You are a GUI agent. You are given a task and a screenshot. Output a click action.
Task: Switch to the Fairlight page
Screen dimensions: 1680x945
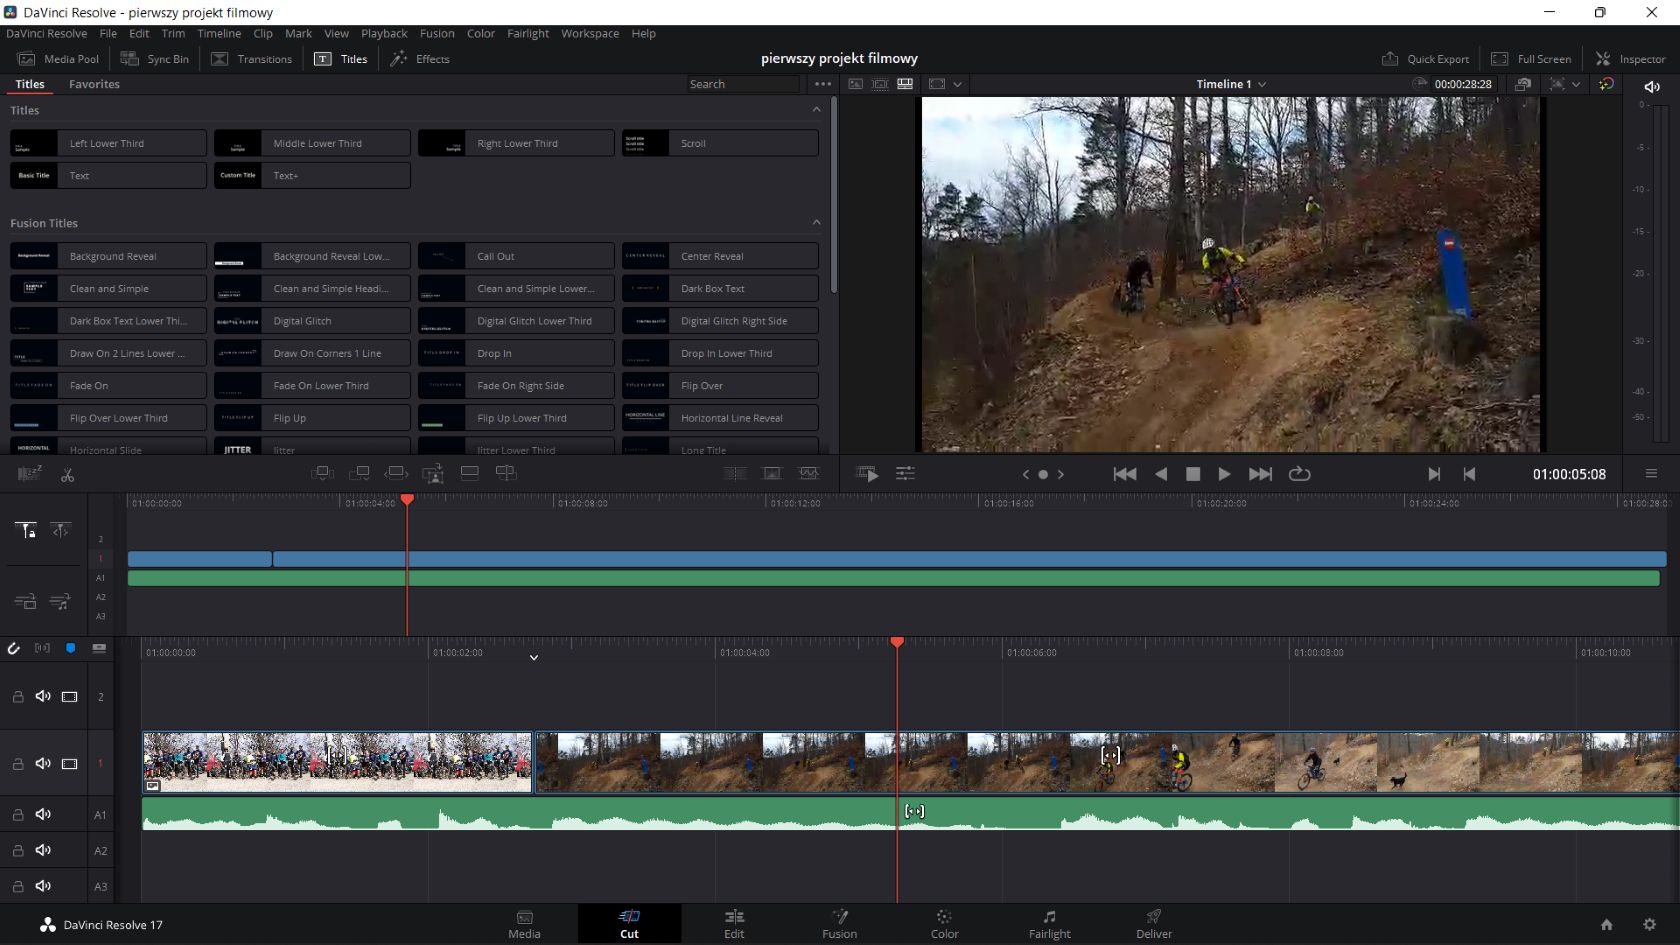pos(1049,923)
